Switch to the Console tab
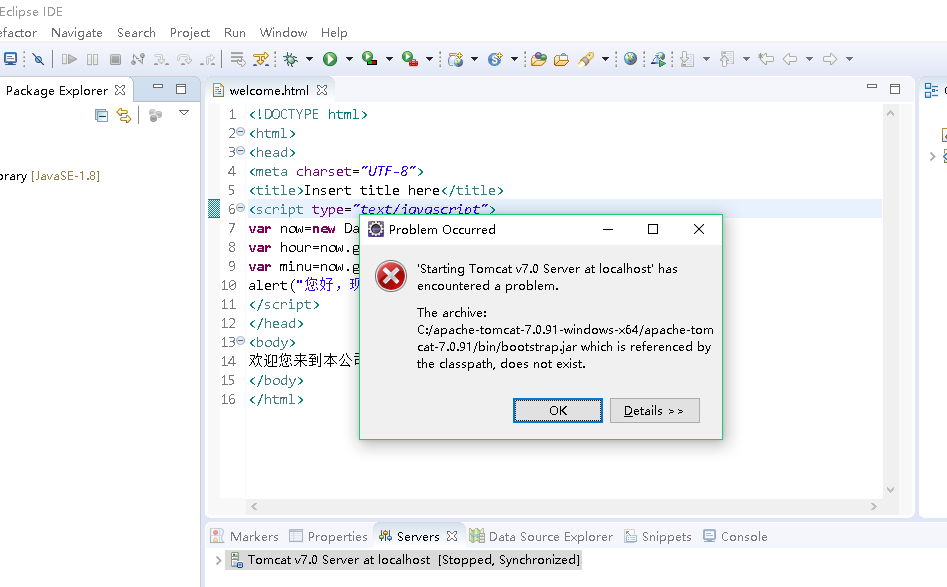Image resolution: width=947 pixels, height=587 pixels. pyautogui.click(x=735, y=536)
